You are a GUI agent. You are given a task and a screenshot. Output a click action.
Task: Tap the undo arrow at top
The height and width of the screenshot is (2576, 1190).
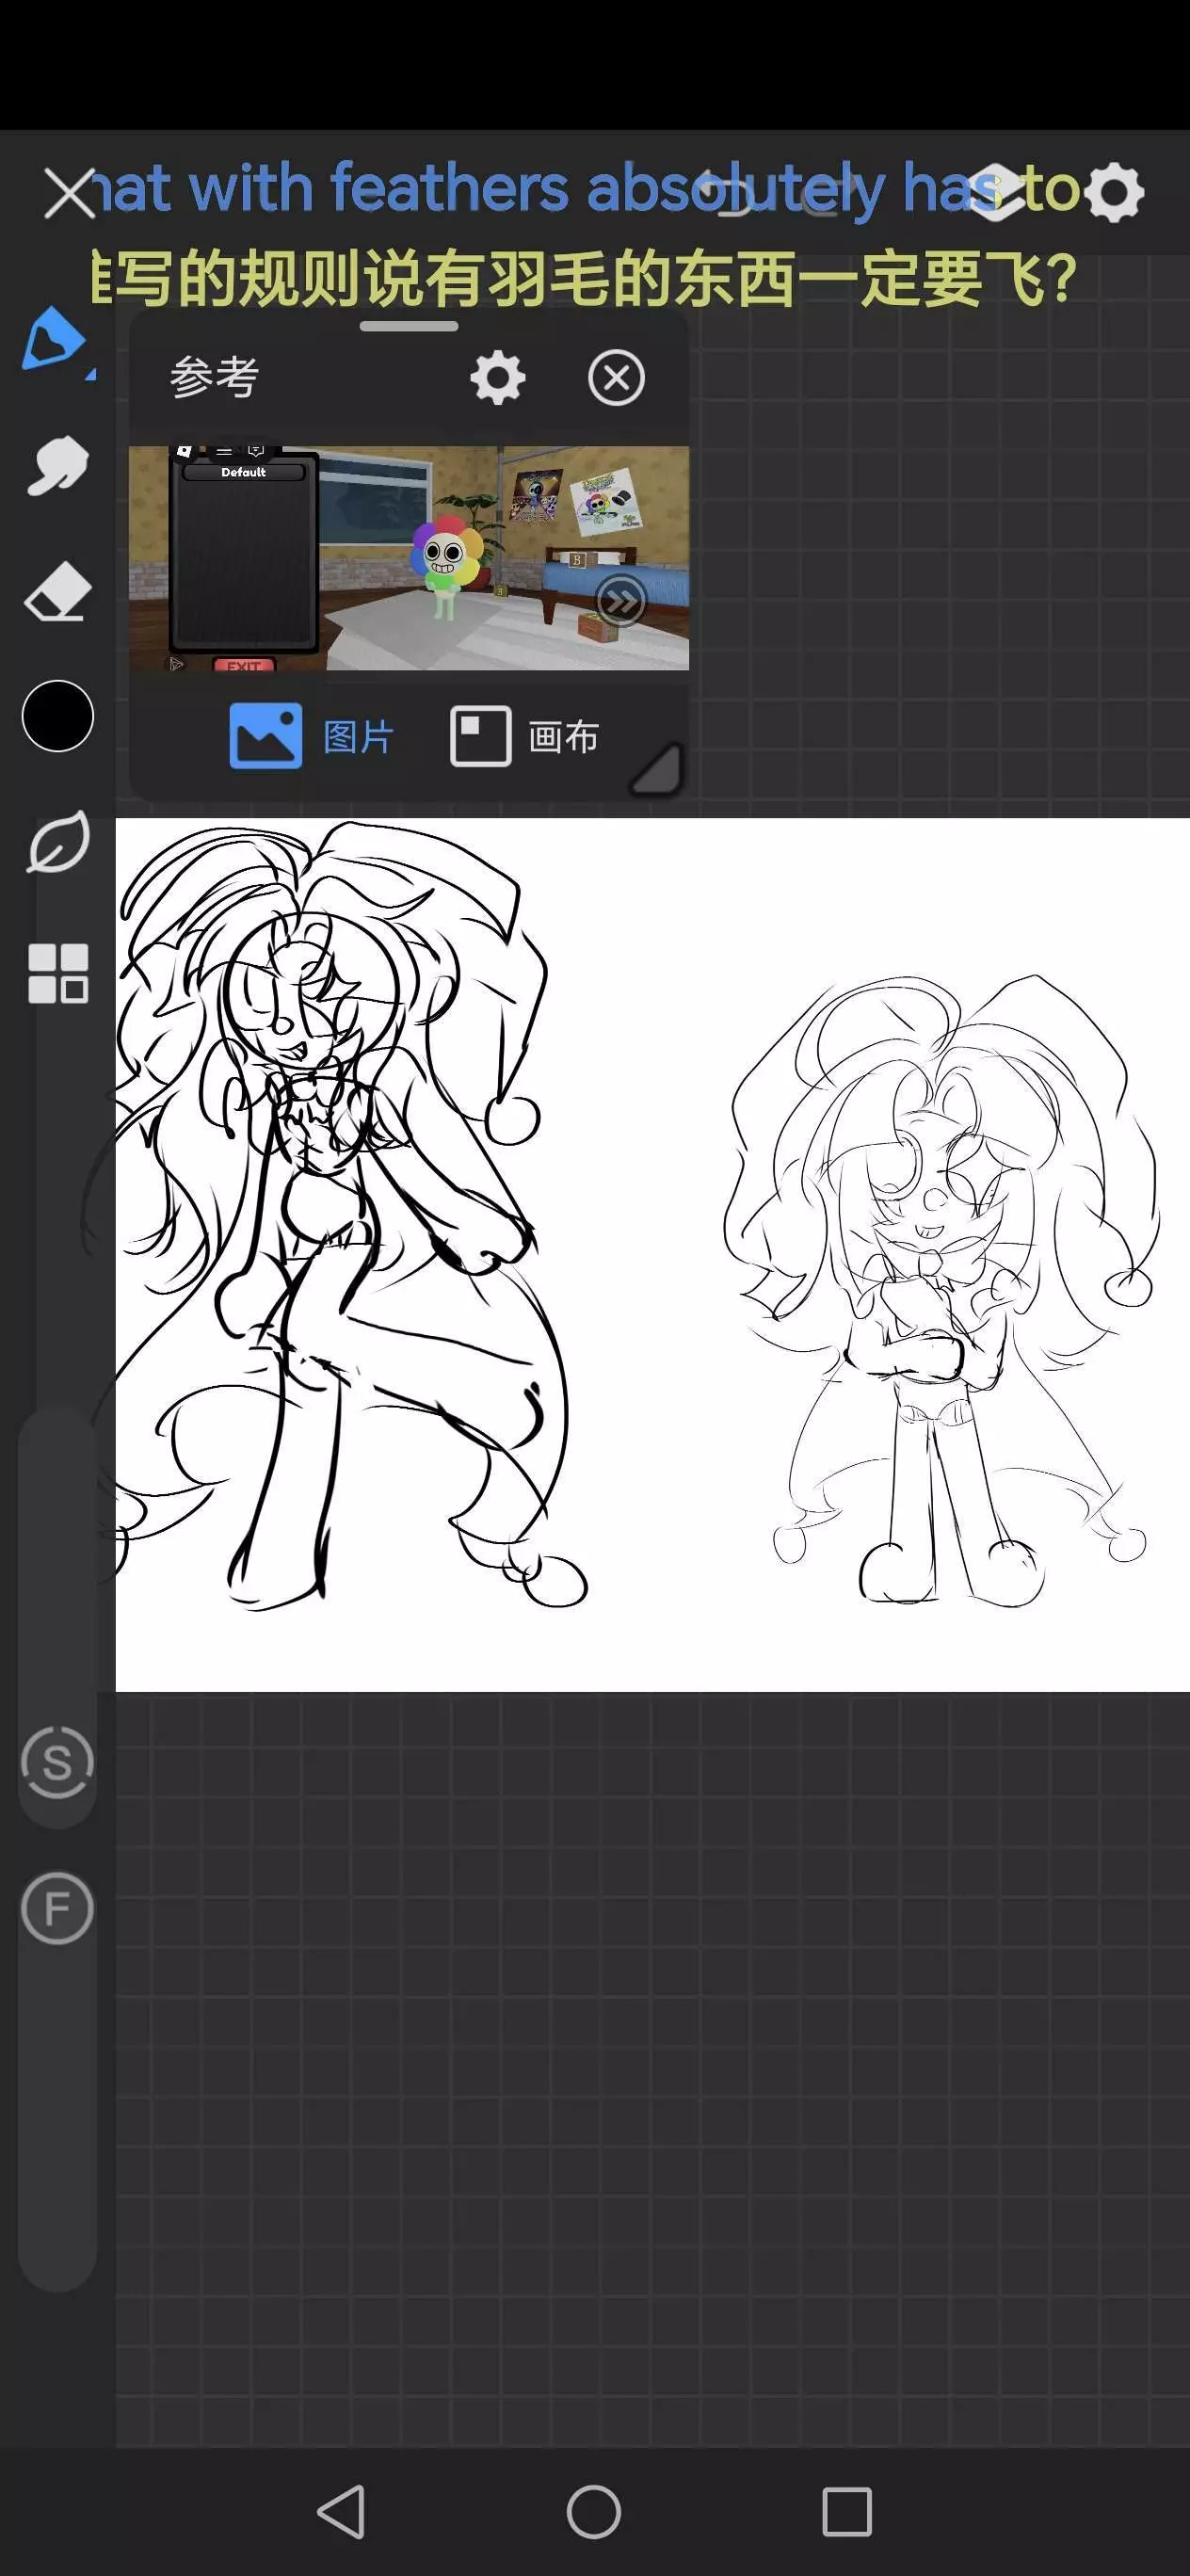pos(727,192)
